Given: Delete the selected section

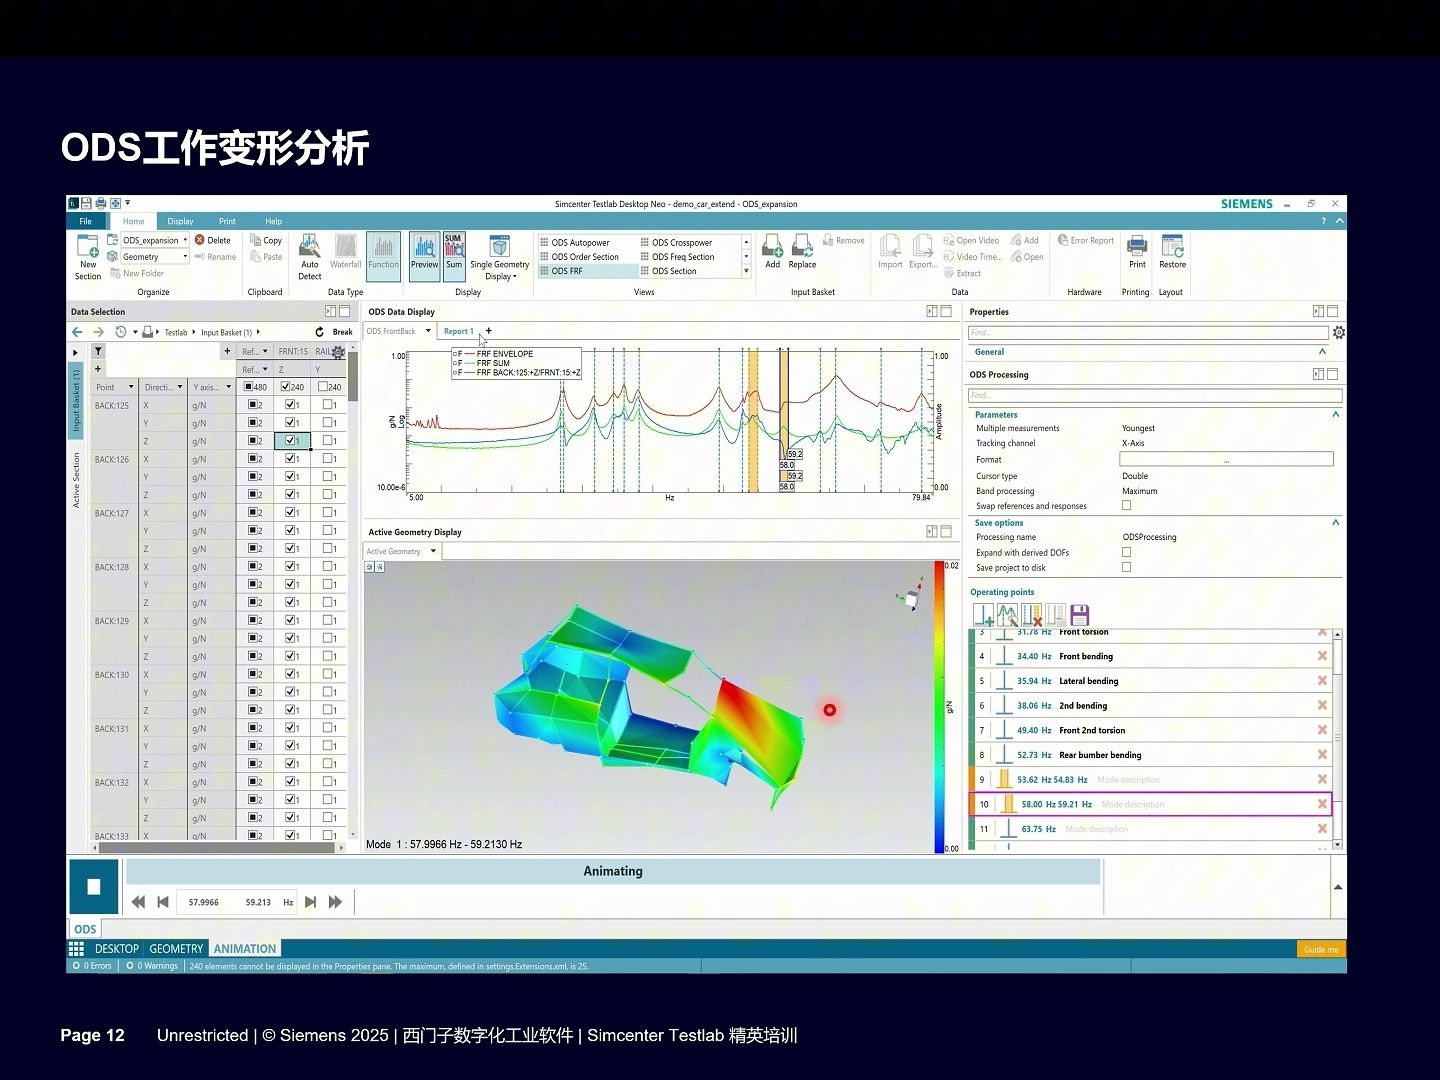Looking at the screenshot, I should pyautogui.click(x=213, y=240).
